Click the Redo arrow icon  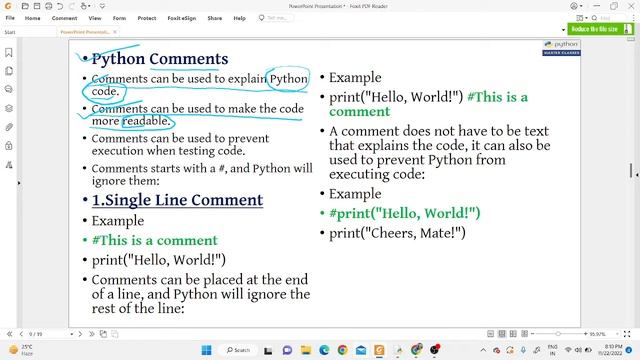click(x=72, y=6)
